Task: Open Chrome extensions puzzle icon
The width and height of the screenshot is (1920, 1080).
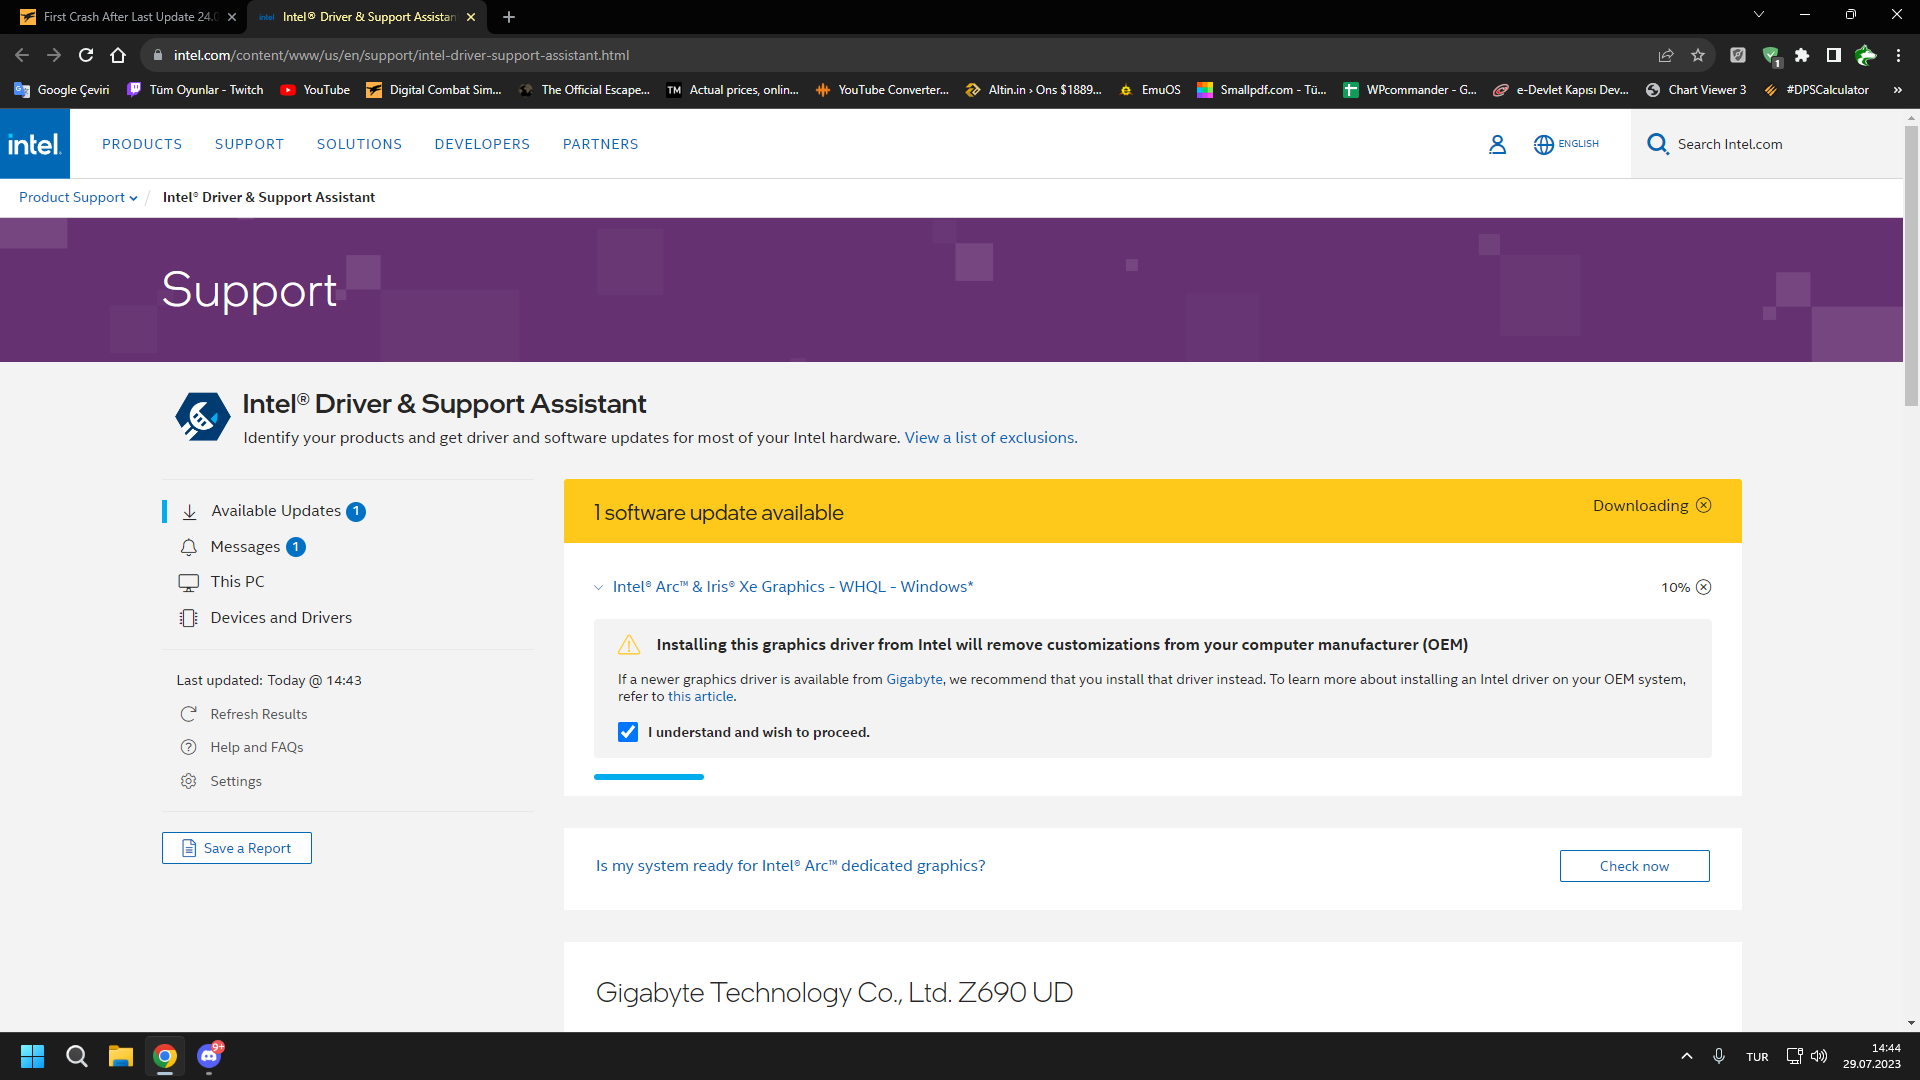Action: [1802, 55]
